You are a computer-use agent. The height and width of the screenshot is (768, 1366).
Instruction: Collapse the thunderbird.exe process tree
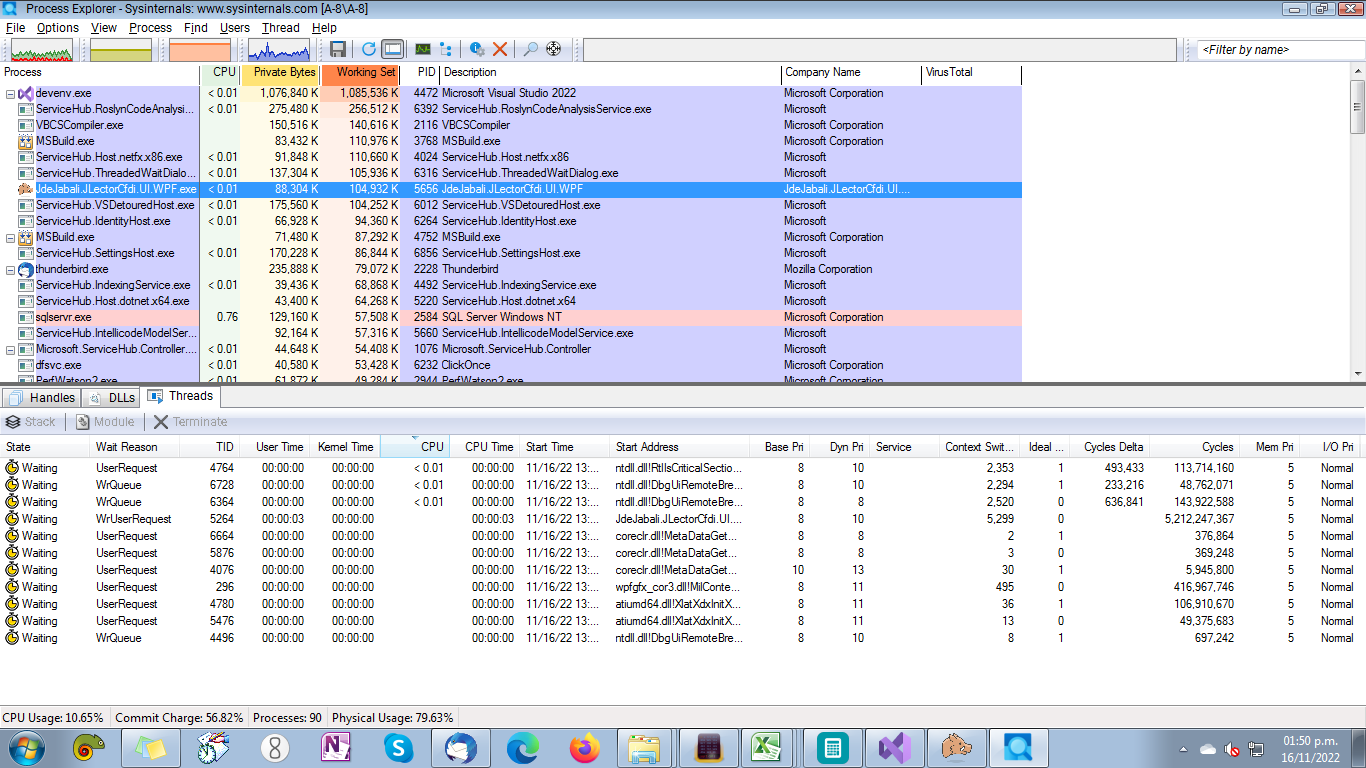pos(9,269)
